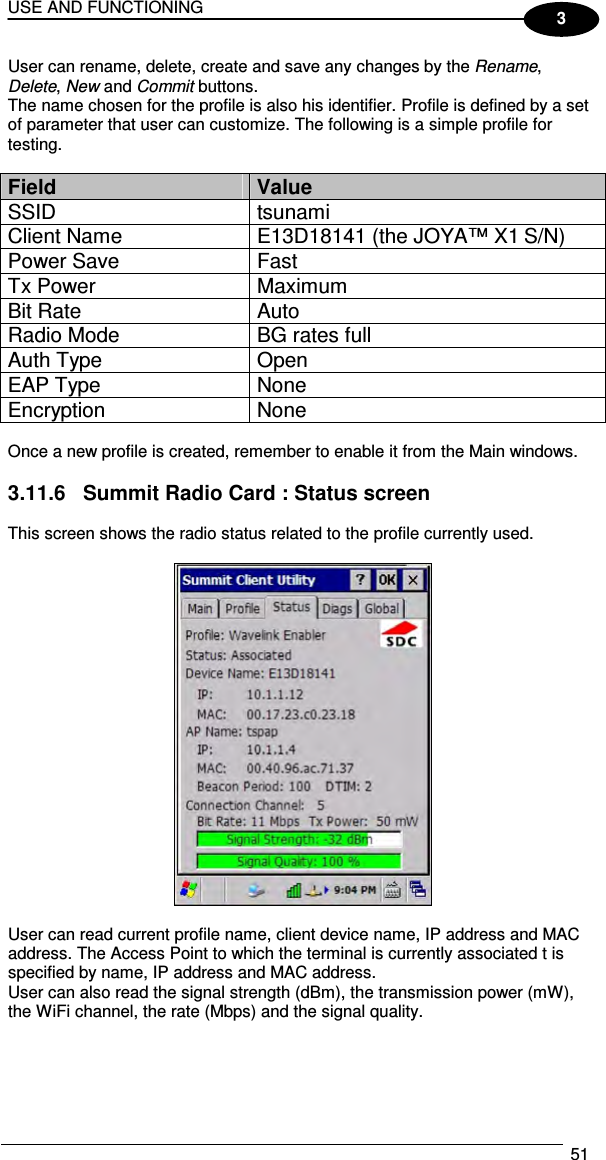Click AP IP '10.1.1.4'
Screen dimensions: 606x1160
[271, 749]
